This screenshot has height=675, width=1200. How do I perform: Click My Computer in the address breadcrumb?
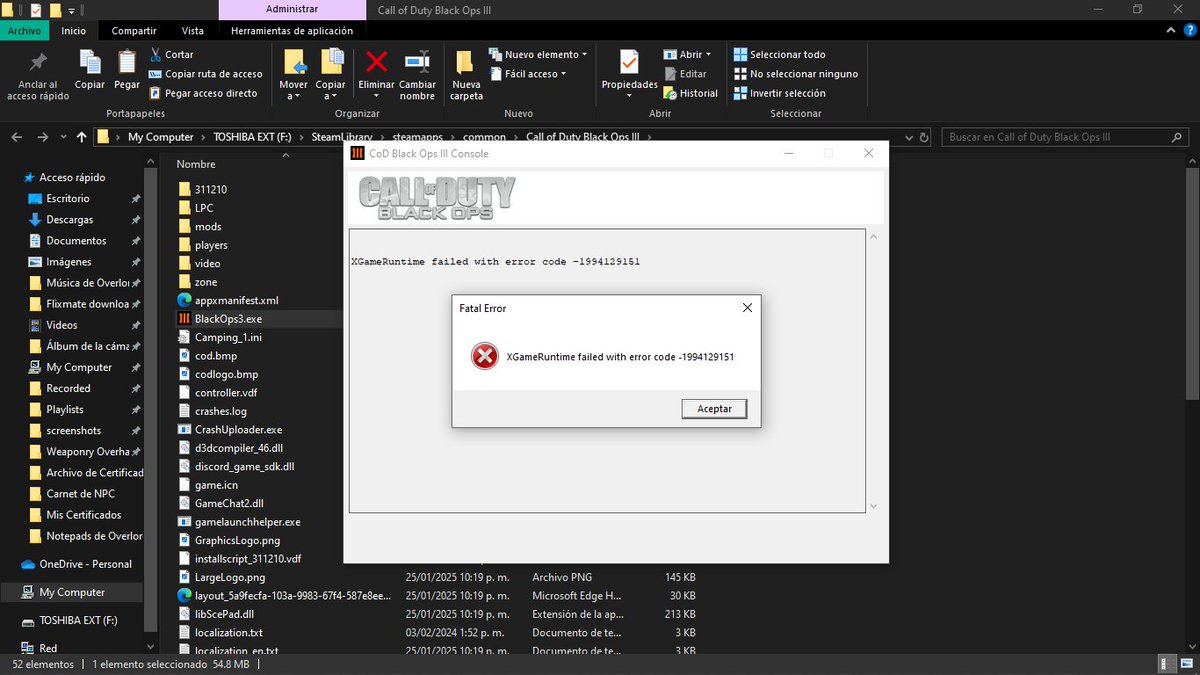[160, 137]
